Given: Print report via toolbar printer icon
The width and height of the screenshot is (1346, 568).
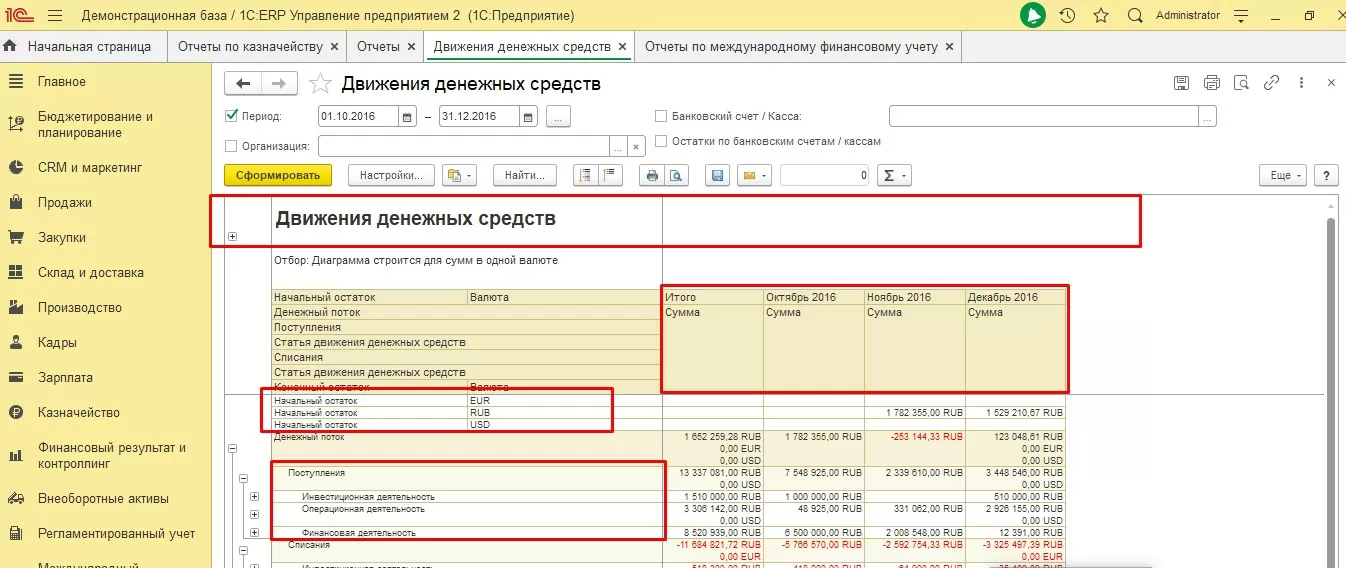Looking at the screenshot, I should click(653, 175).
